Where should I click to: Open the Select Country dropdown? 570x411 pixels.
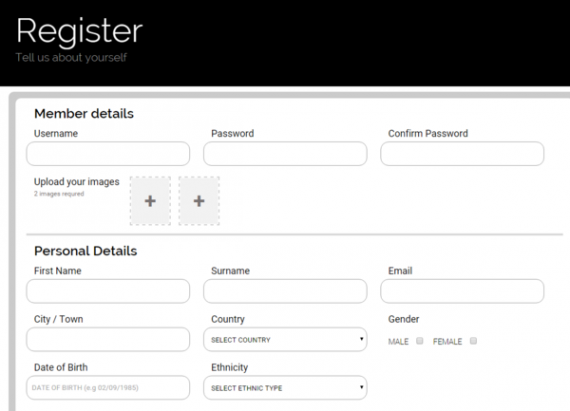(x=285, y=339)
